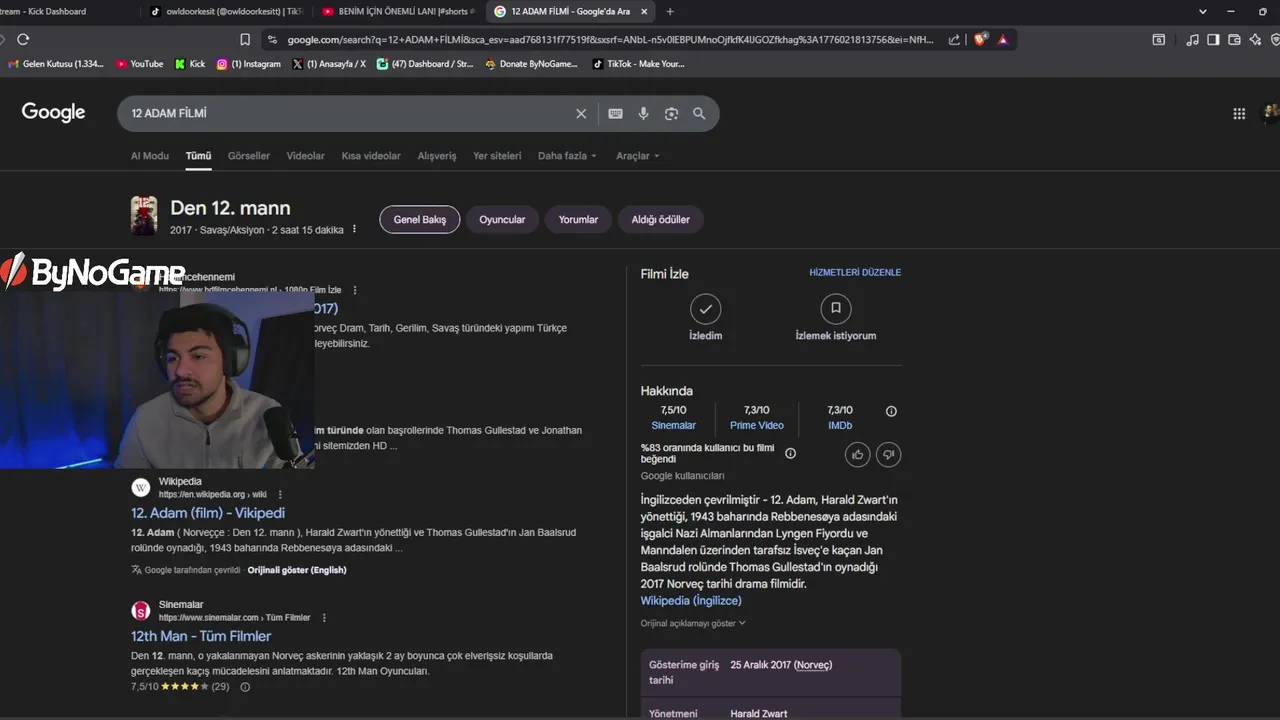The height and width of the screenshot is (720, 1280).
Task: Click the Genel Bakış chip
Action: click(420, 219)
